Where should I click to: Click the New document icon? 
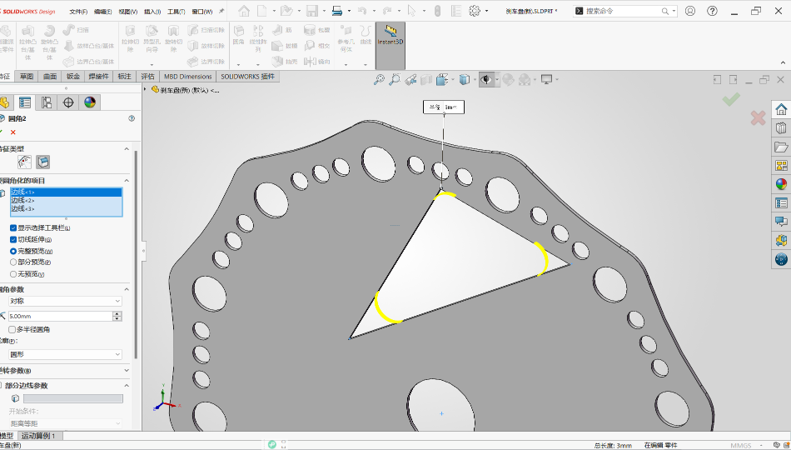click(x=262, y=11)
